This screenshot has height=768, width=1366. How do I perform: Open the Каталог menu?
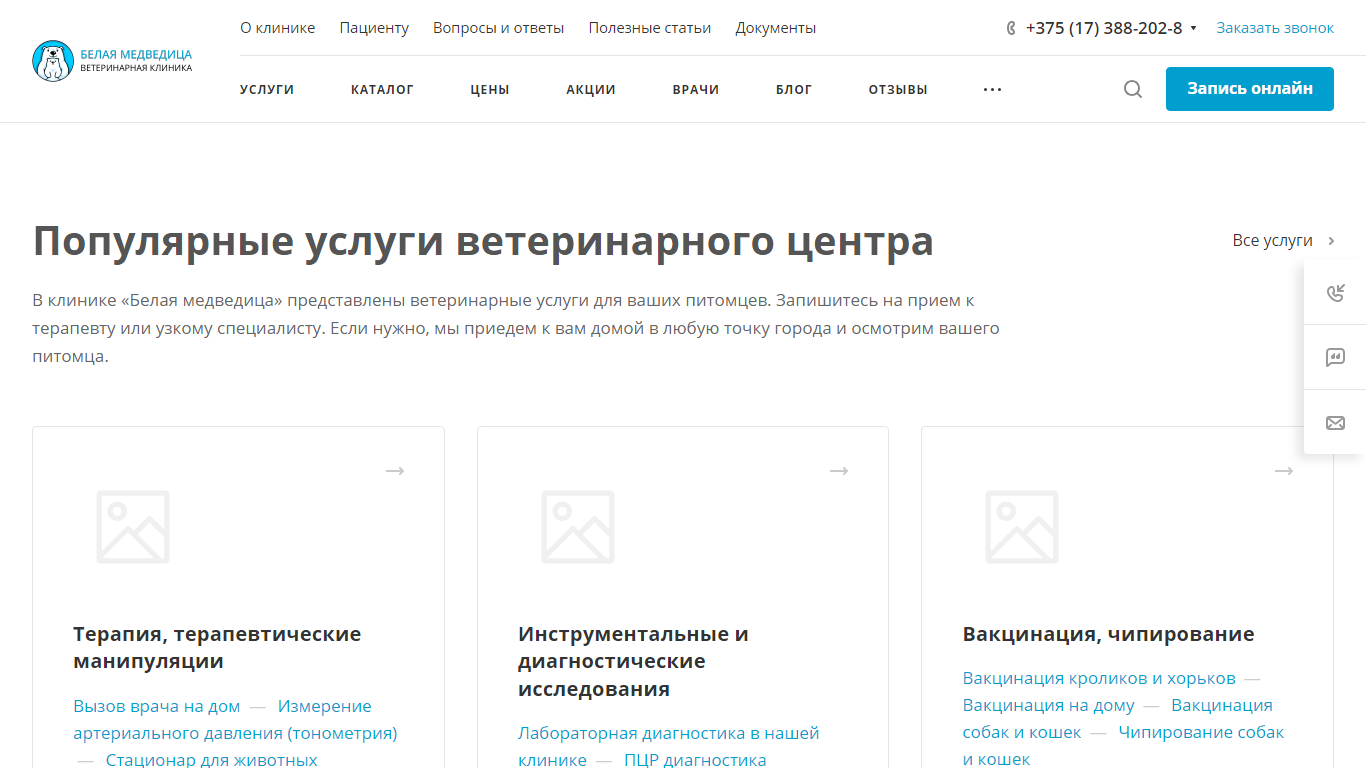pyautogui.click(x=382, y=90)
